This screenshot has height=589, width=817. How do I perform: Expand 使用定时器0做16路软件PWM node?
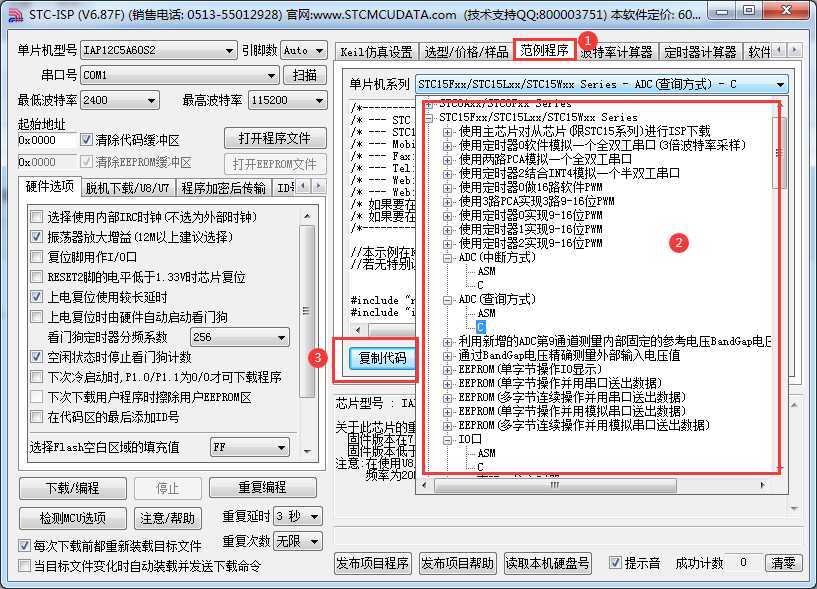pyautogui.click(x=447, y=188)
